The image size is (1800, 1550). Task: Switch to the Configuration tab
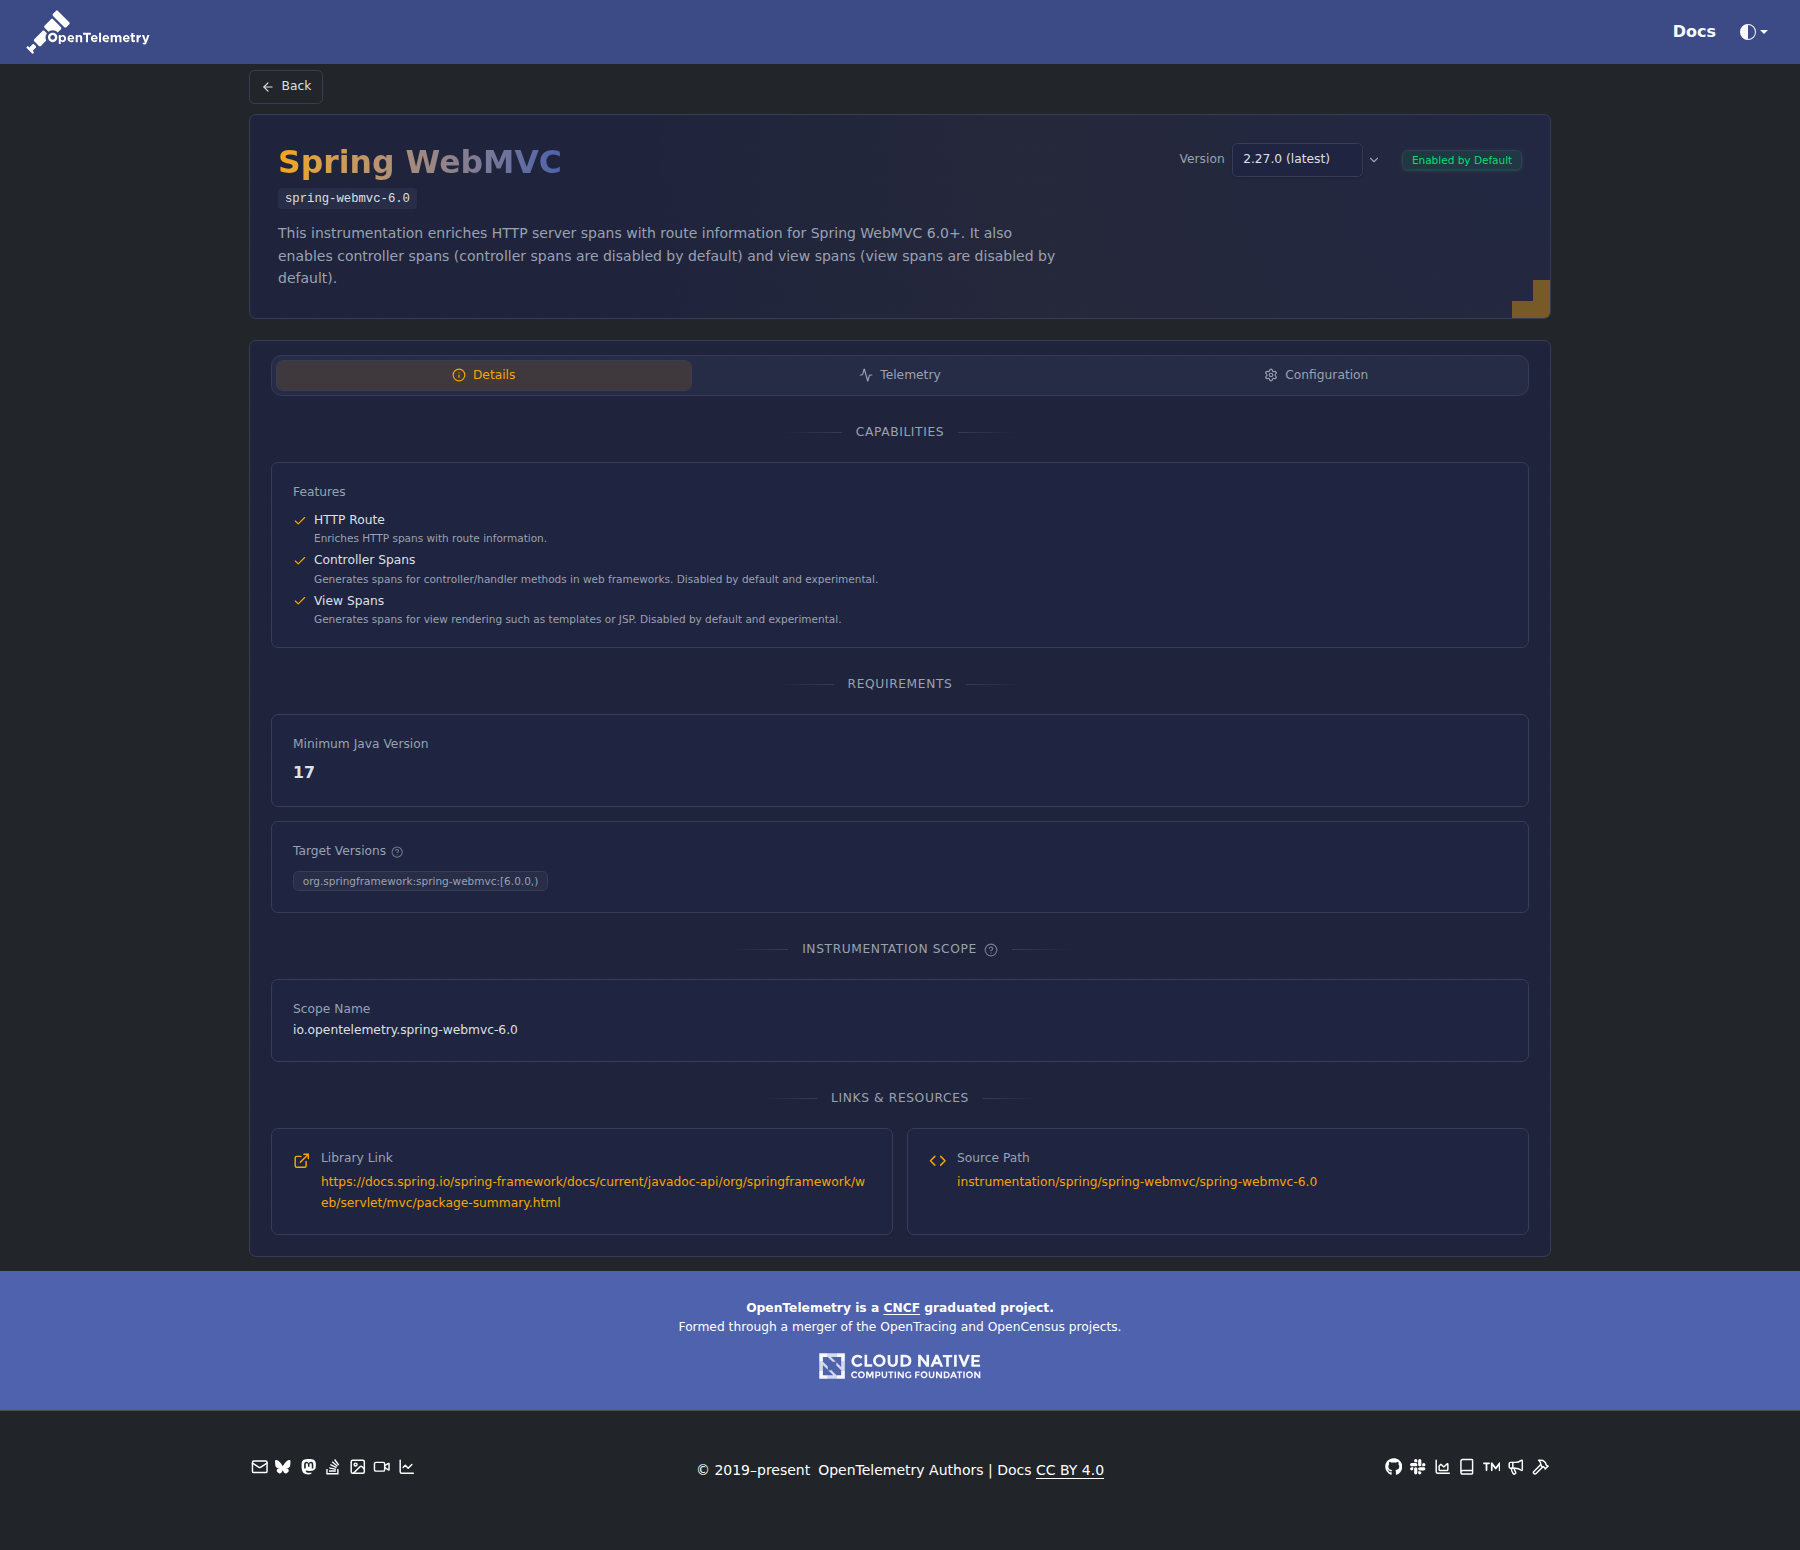[x=1316, y=375]
